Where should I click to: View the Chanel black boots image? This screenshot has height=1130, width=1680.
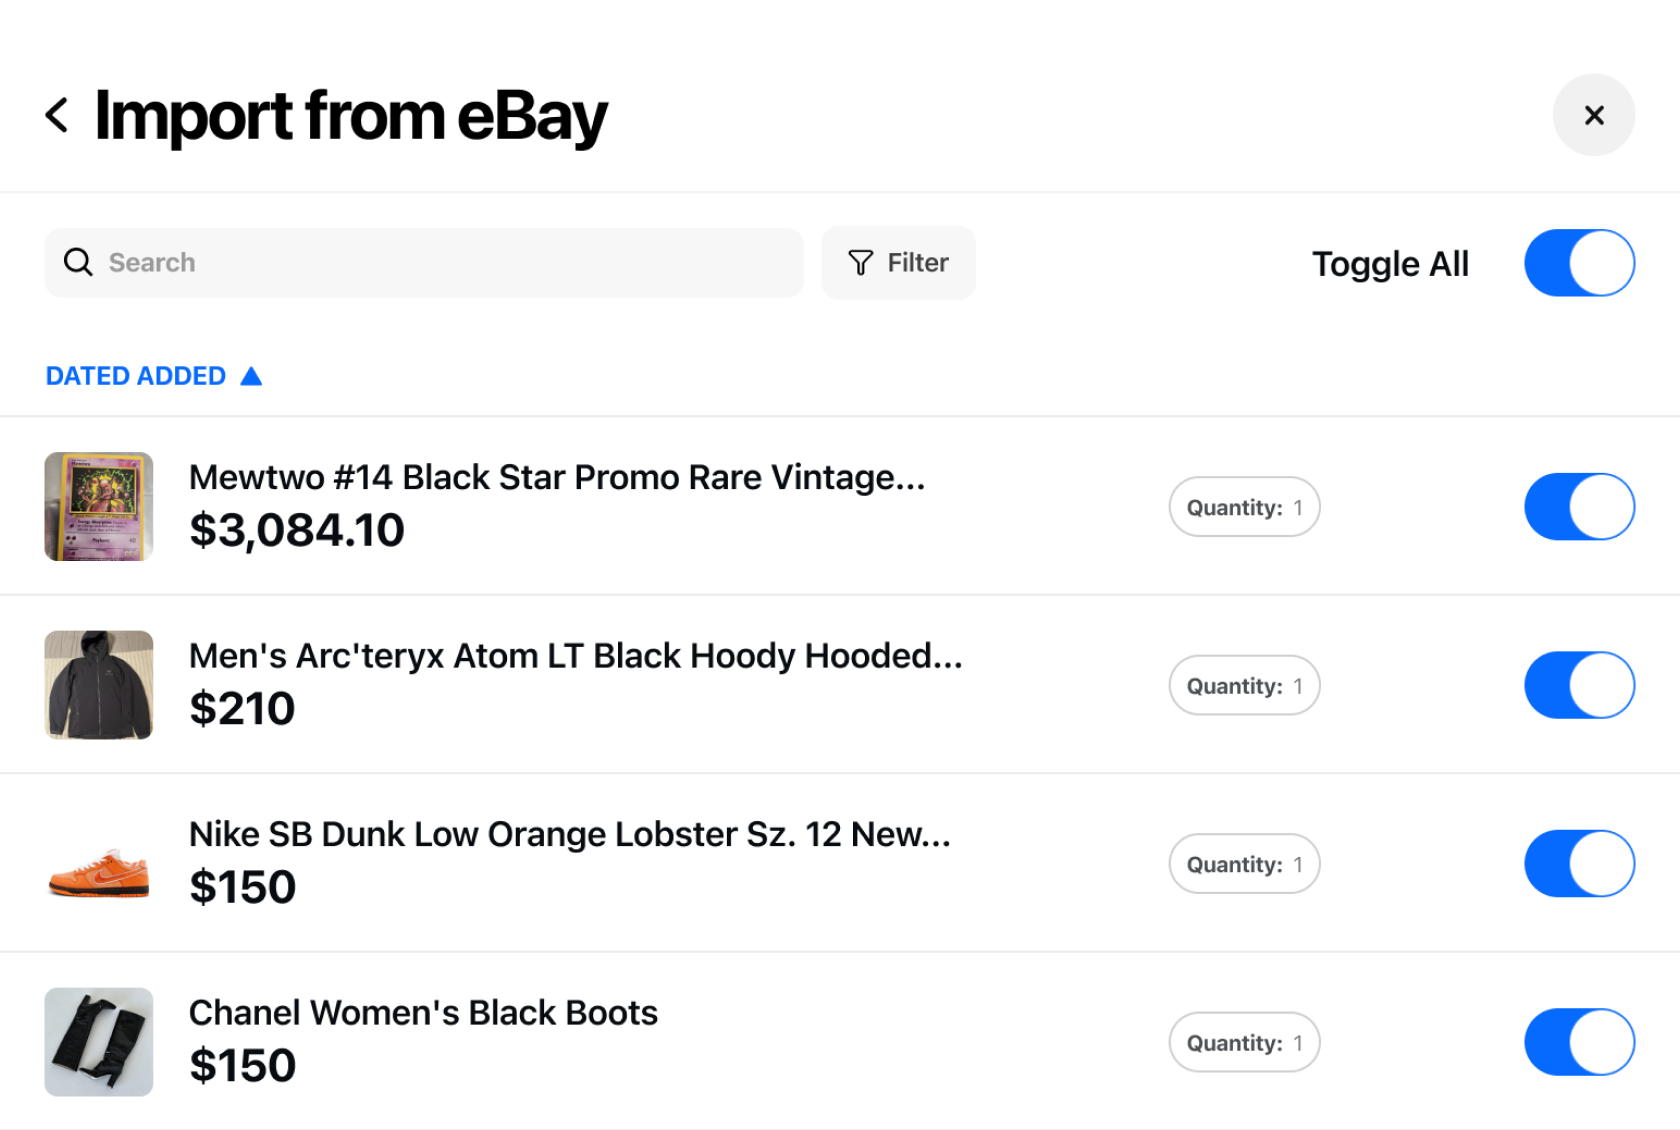(x=99, y=1042)
